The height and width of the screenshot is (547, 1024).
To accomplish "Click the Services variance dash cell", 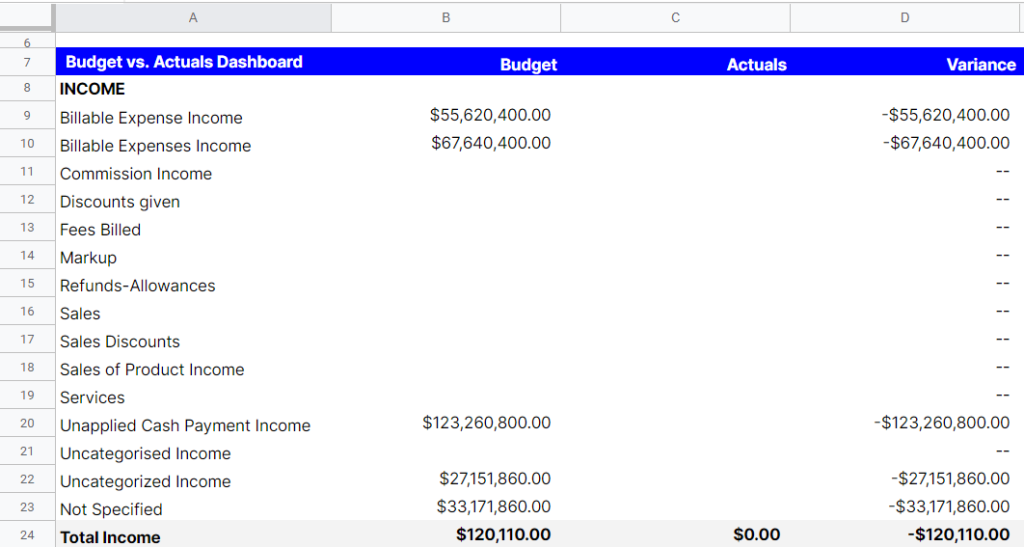I will (x=907, y=396).
